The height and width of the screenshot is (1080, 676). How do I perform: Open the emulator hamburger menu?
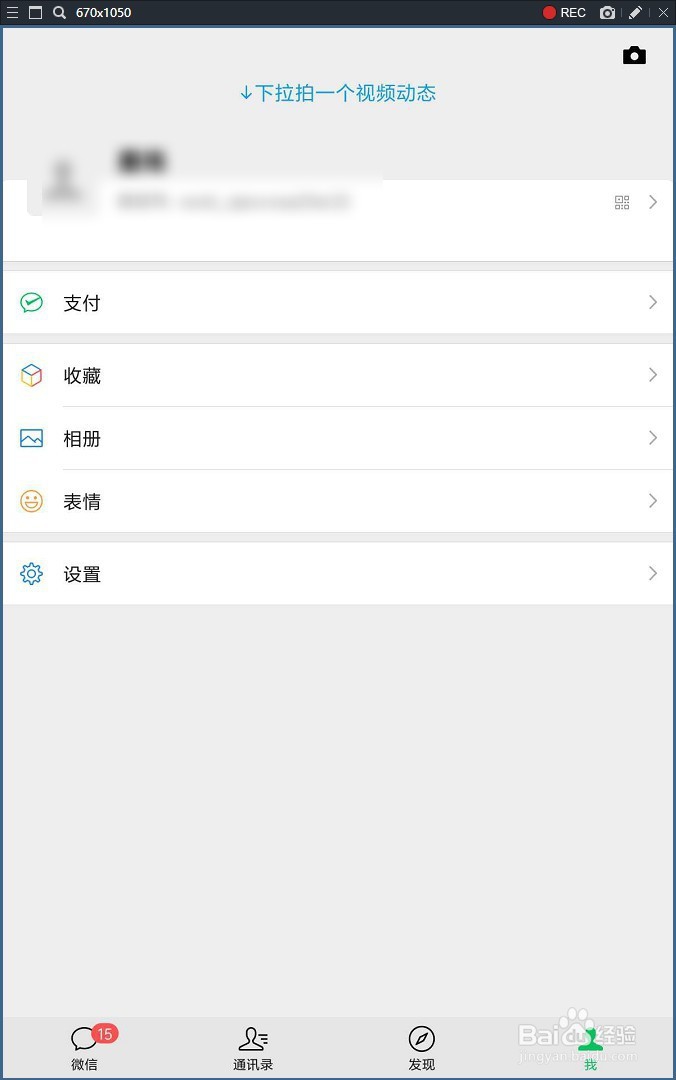coord(12,13)
